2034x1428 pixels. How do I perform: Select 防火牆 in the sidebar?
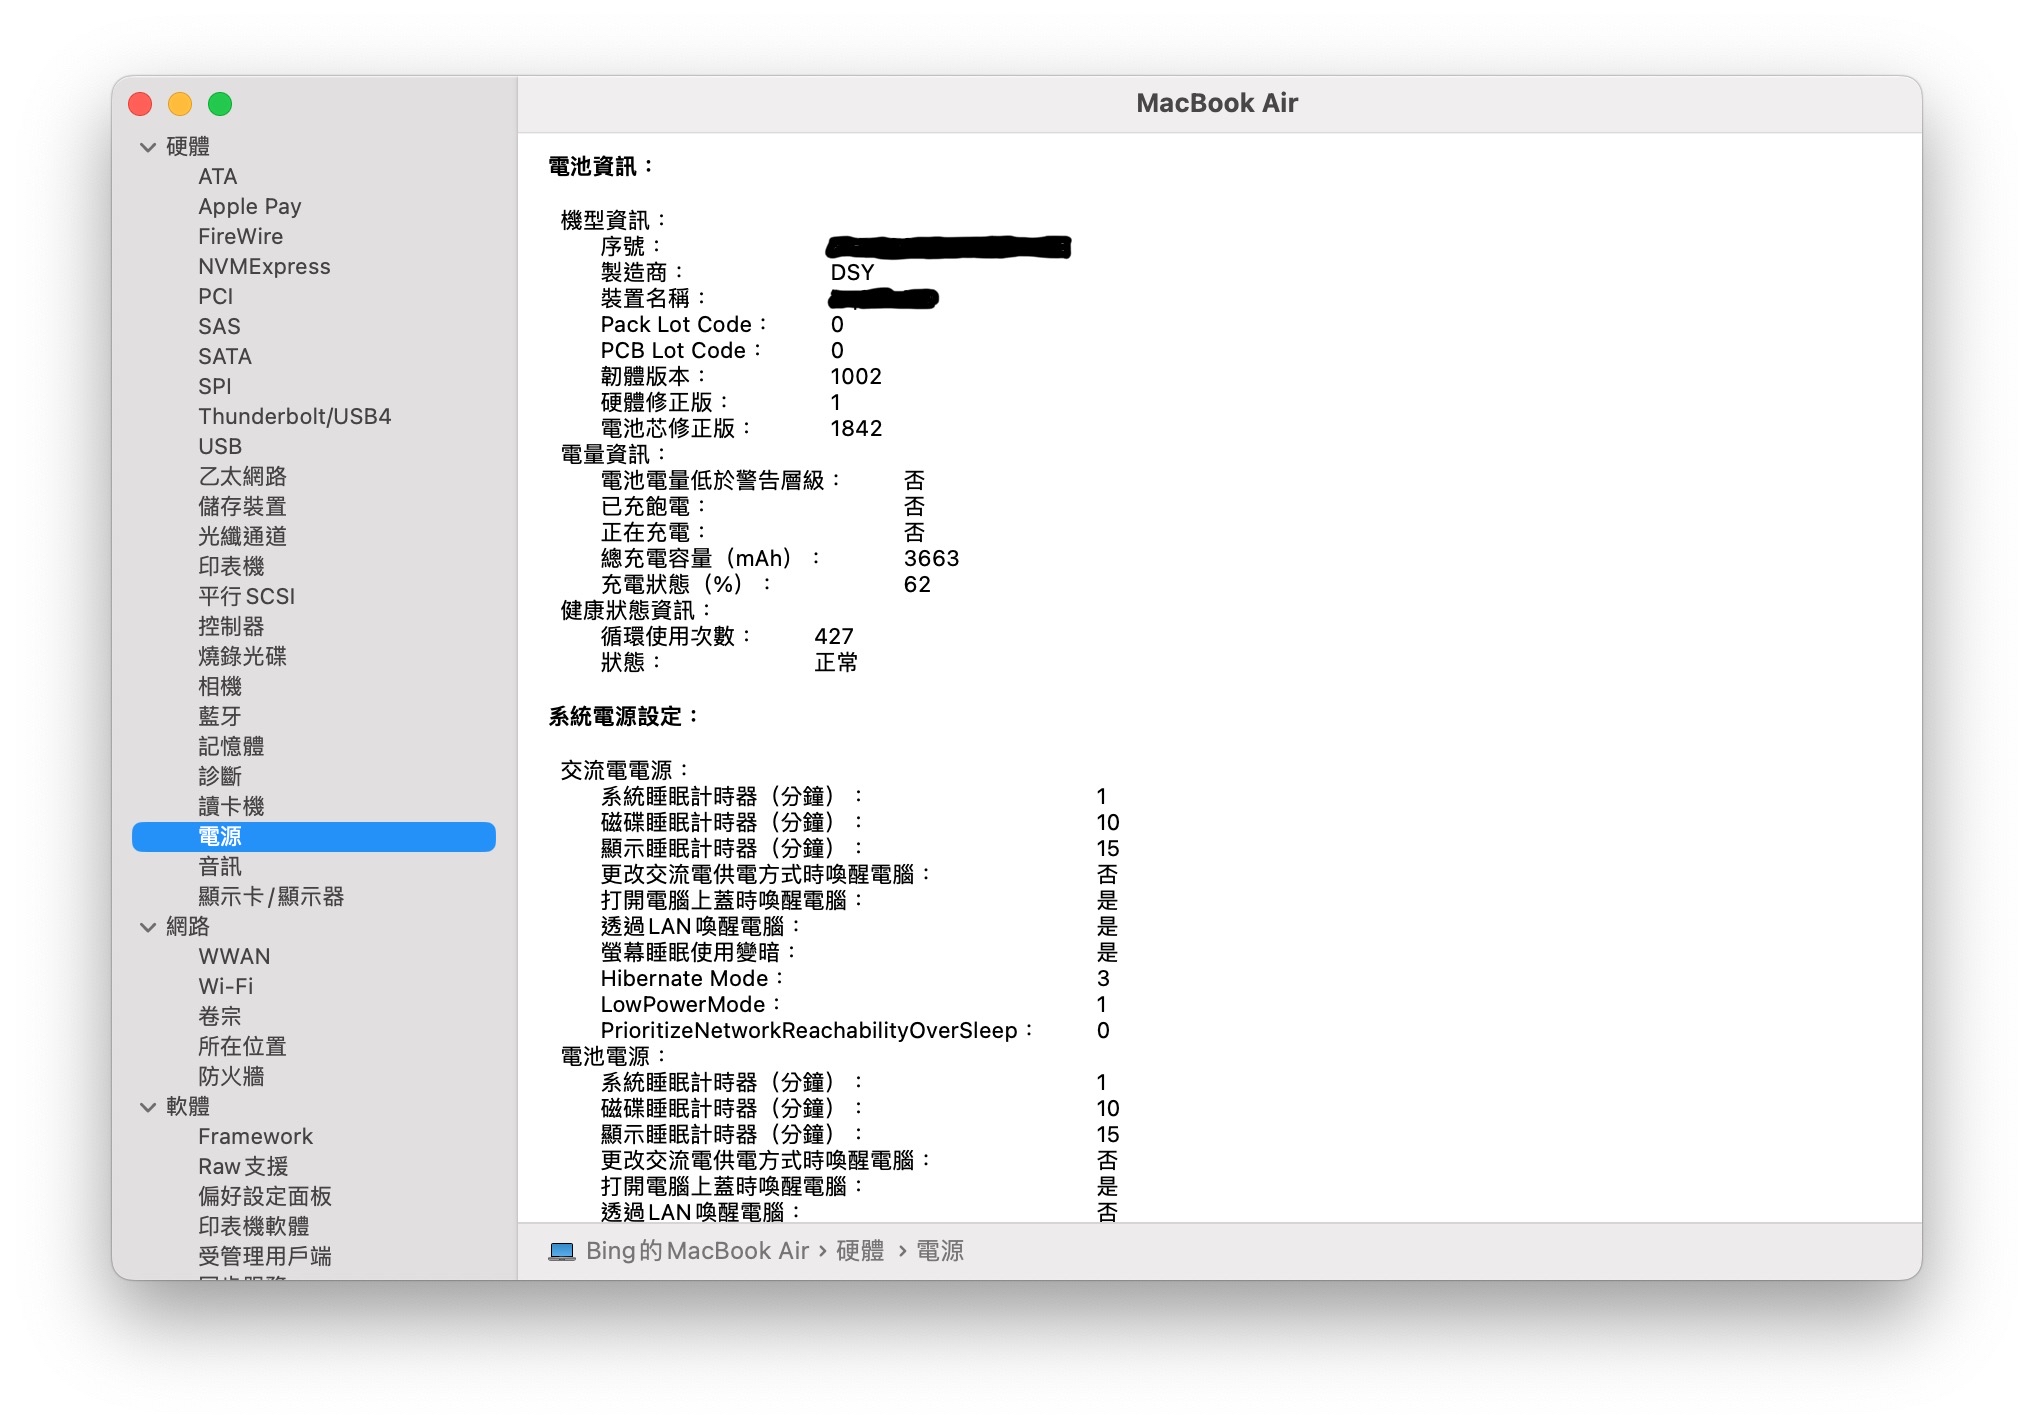click(x=231, y=1077)
